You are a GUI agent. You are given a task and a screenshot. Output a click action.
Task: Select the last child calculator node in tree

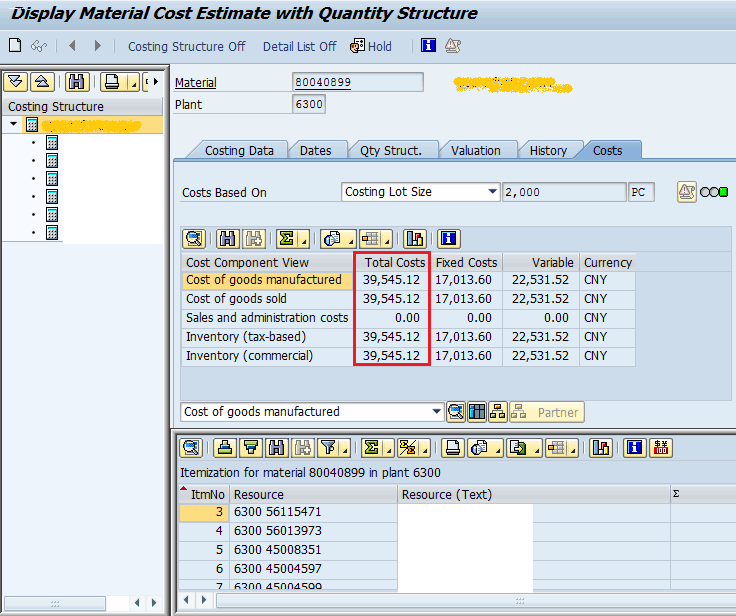pyautogui.click(x=52, y=232)
